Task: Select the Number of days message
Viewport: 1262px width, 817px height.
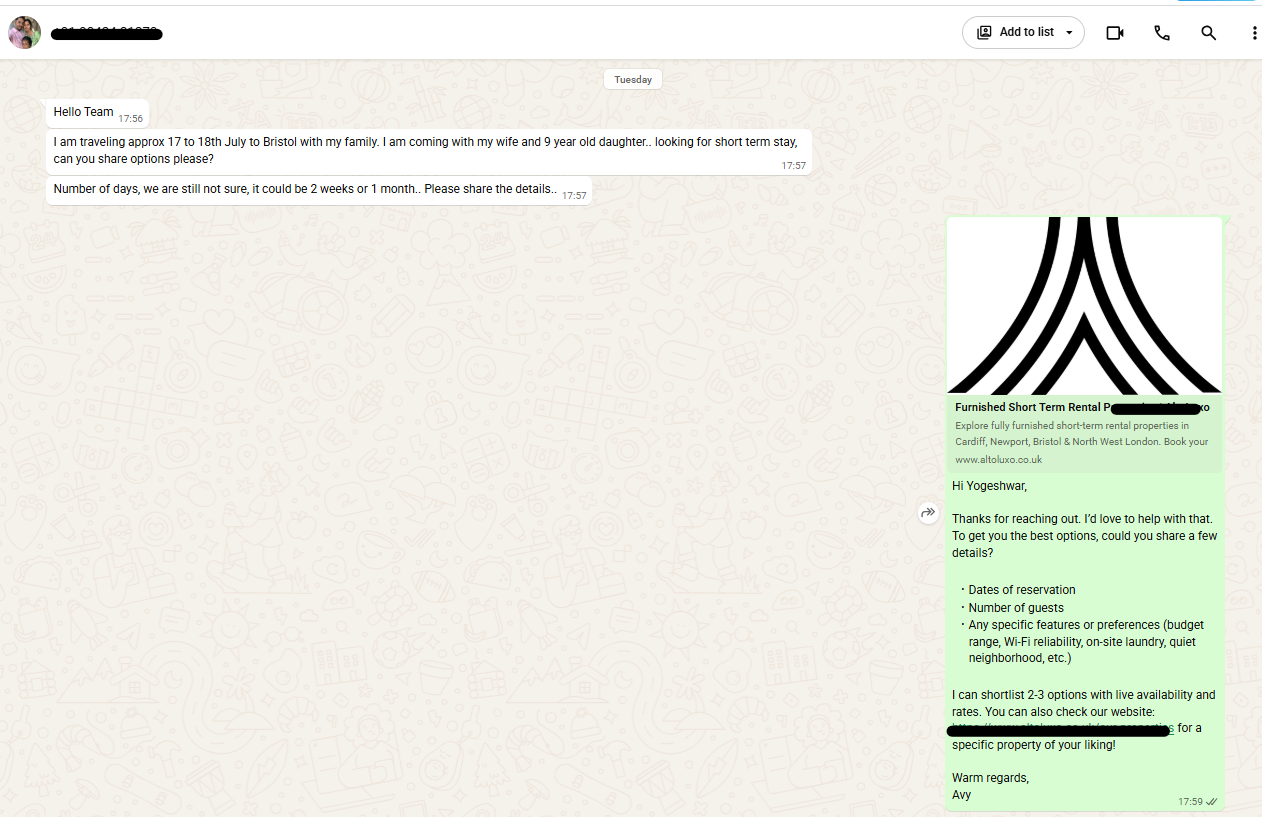Action: pos(319,190)
